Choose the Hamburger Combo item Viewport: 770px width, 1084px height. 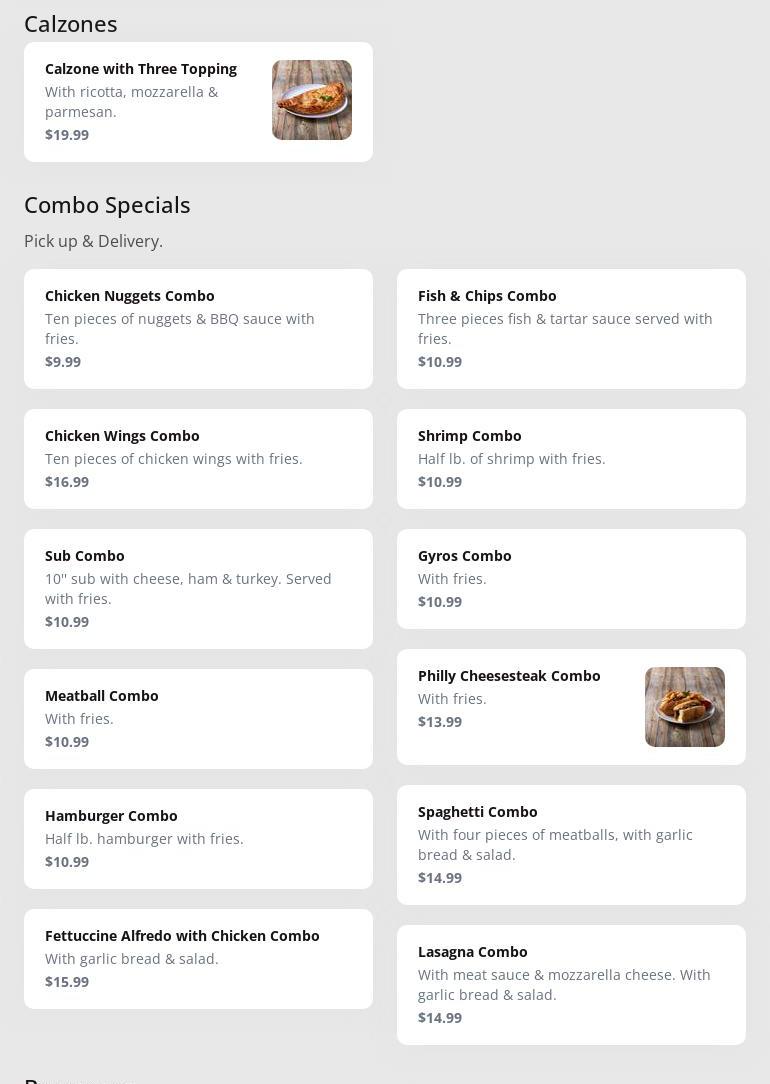click(198, 839)
